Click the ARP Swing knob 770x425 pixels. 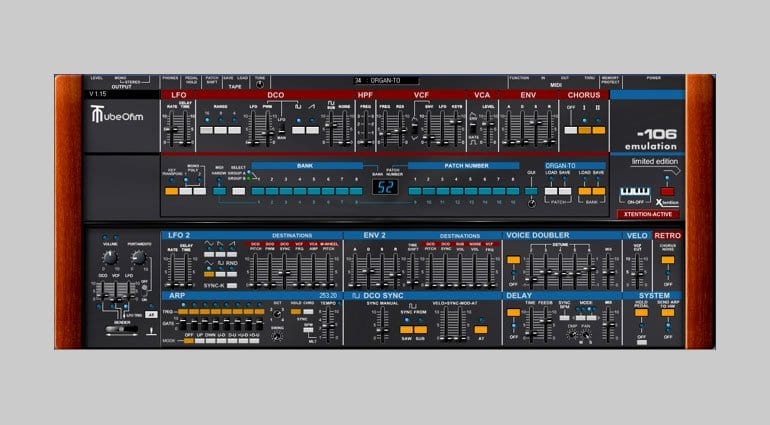(x=277, y=337)
